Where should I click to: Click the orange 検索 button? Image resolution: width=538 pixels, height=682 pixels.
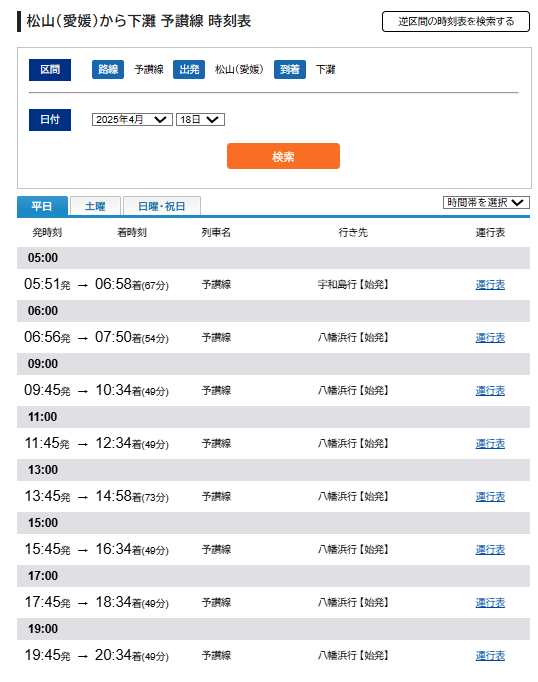(x=283, y=156)
